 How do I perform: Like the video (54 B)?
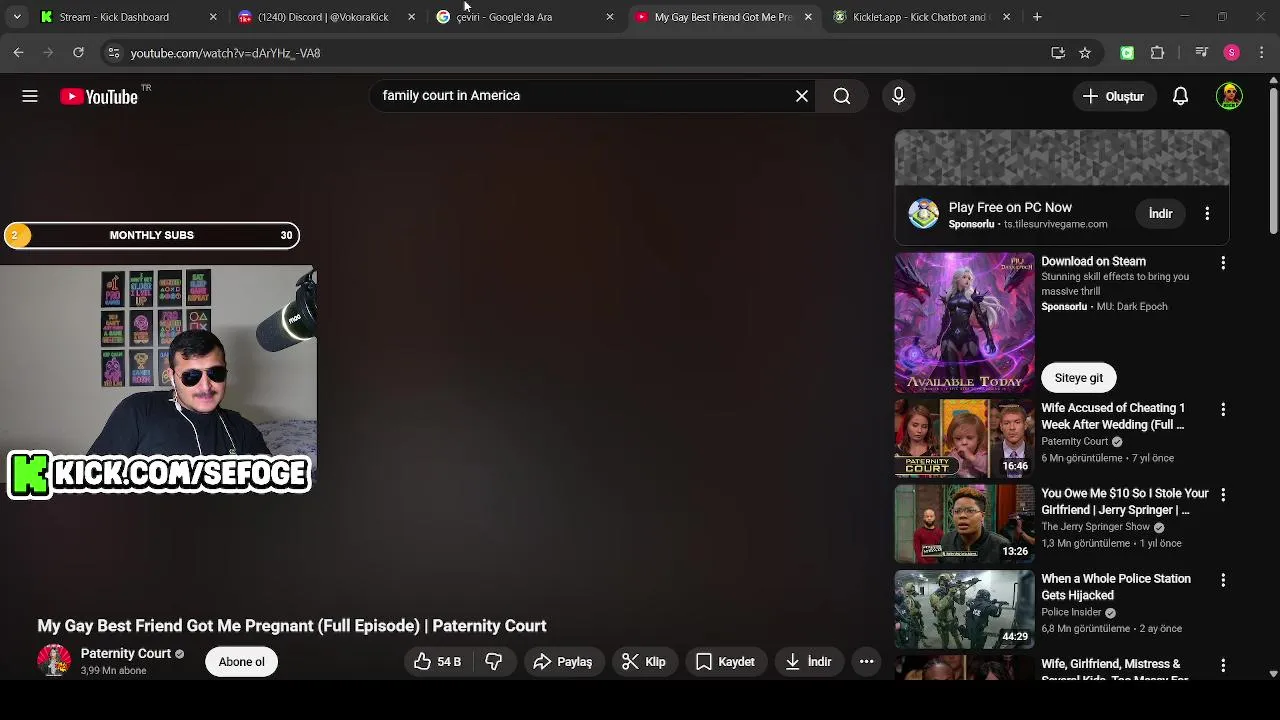[436, 662]
